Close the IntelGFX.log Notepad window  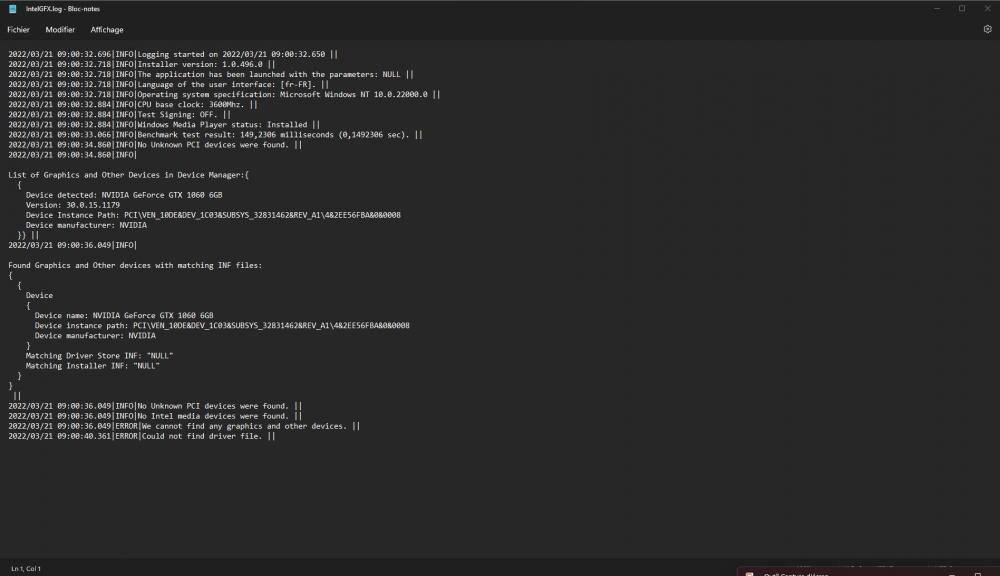point(985,8)
